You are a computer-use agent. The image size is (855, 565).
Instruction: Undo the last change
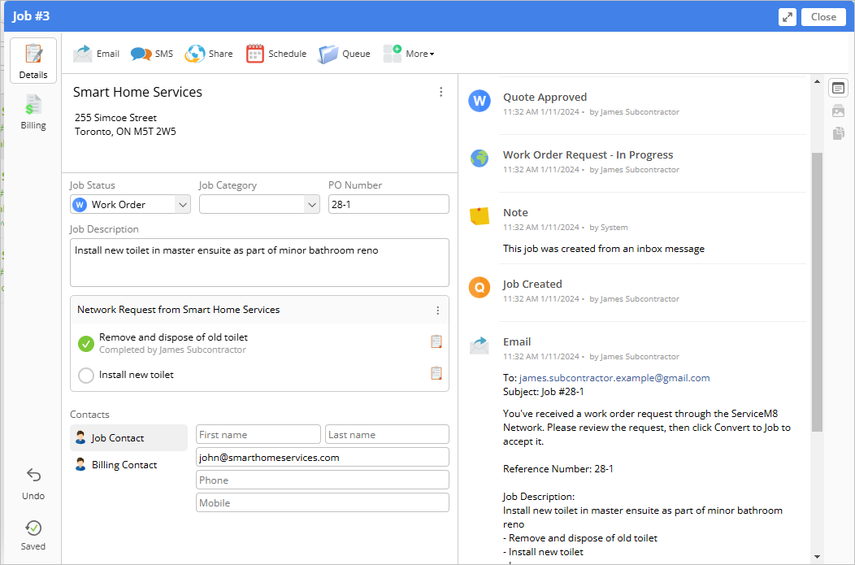[x=33, y=484]
